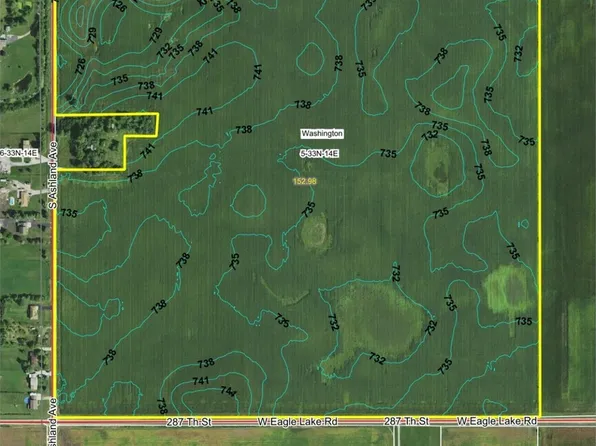Click the 152.98 acreage label
Viewport: 596px width, 446px height.
click(305, 181)
